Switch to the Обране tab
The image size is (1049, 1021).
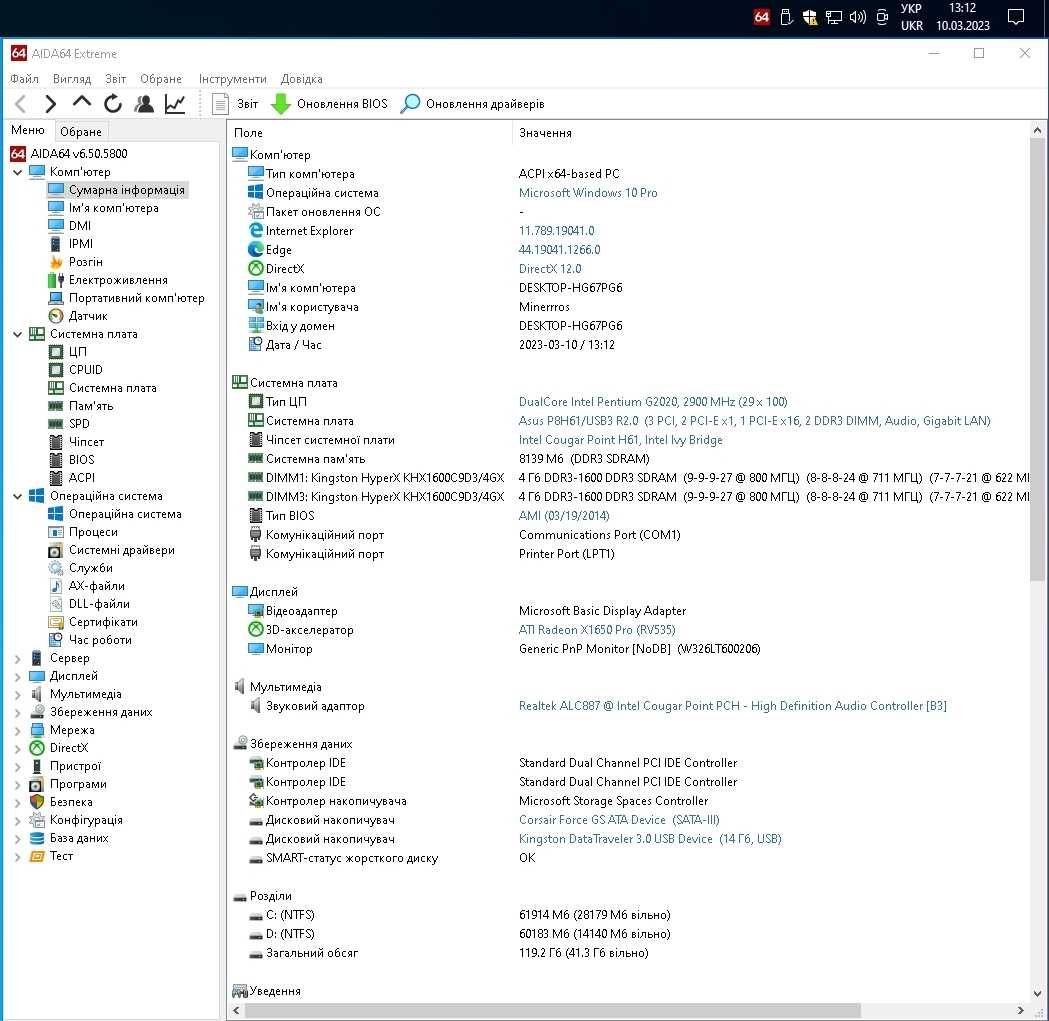[80, 132]
